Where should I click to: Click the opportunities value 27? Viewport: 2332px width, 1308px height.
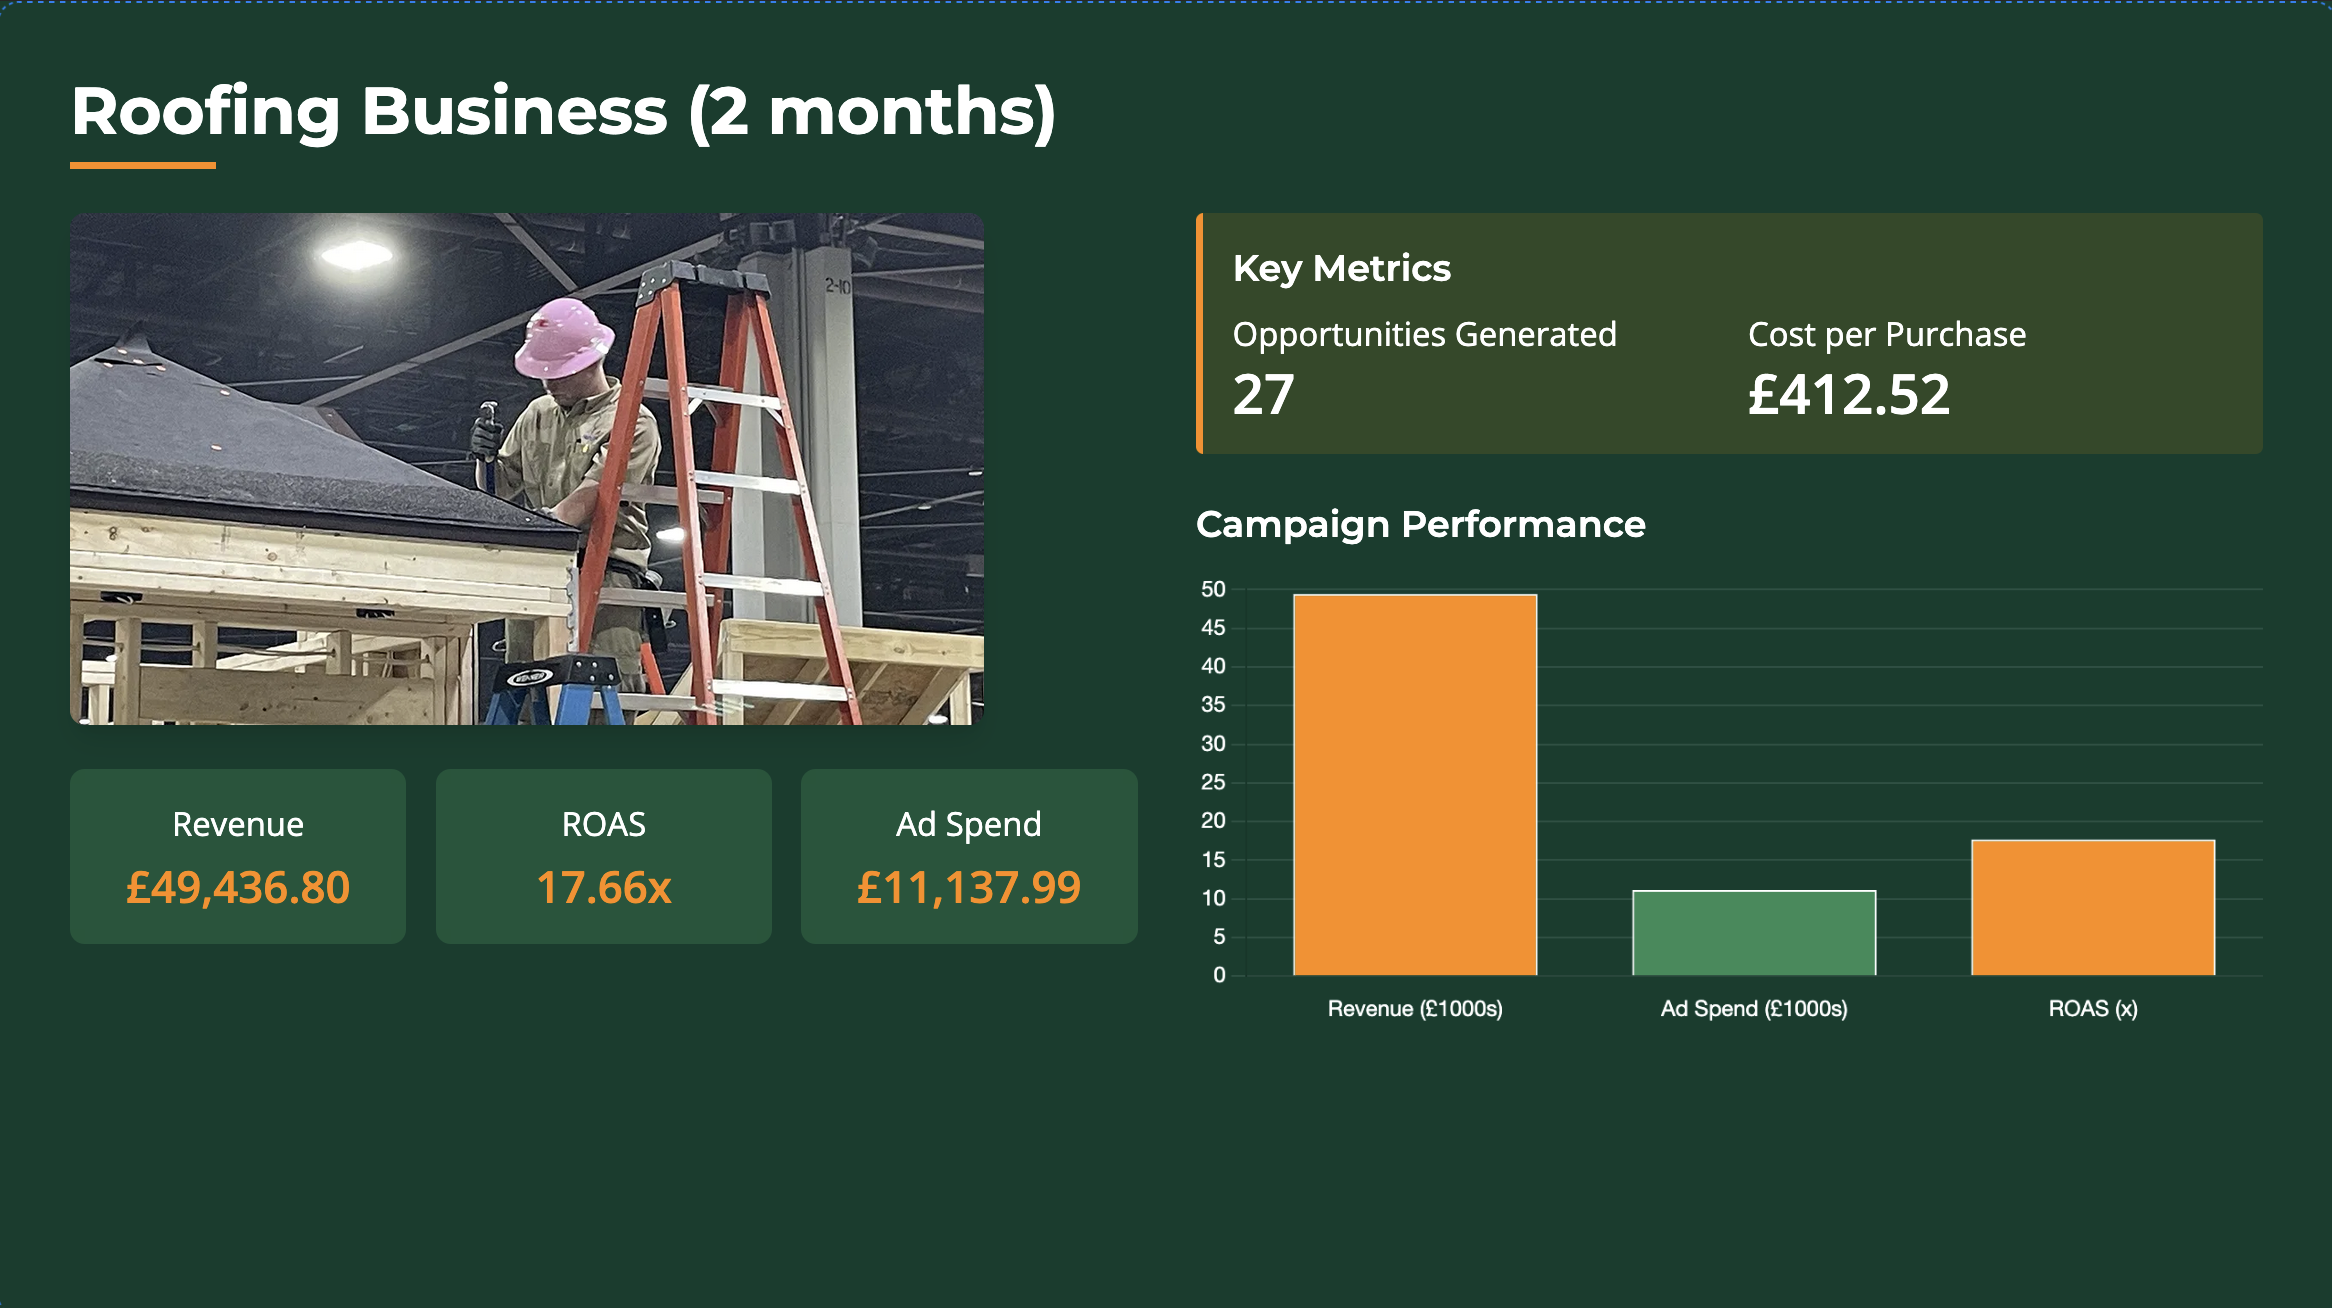[1263, 395]
